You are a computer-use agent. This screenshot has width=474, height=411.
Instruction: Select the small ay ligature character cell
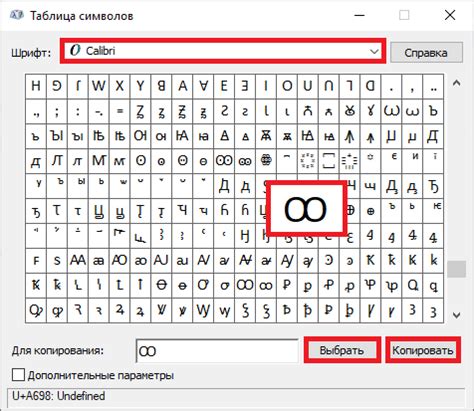308,260
